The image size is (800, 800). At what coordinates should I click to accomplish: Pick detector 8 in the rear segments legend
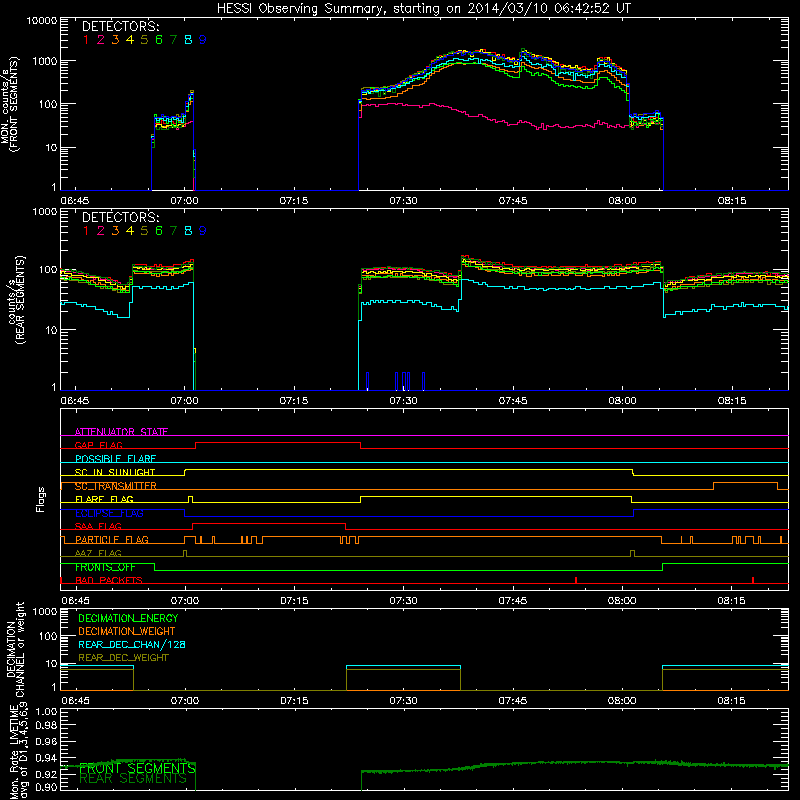point(188,231)
